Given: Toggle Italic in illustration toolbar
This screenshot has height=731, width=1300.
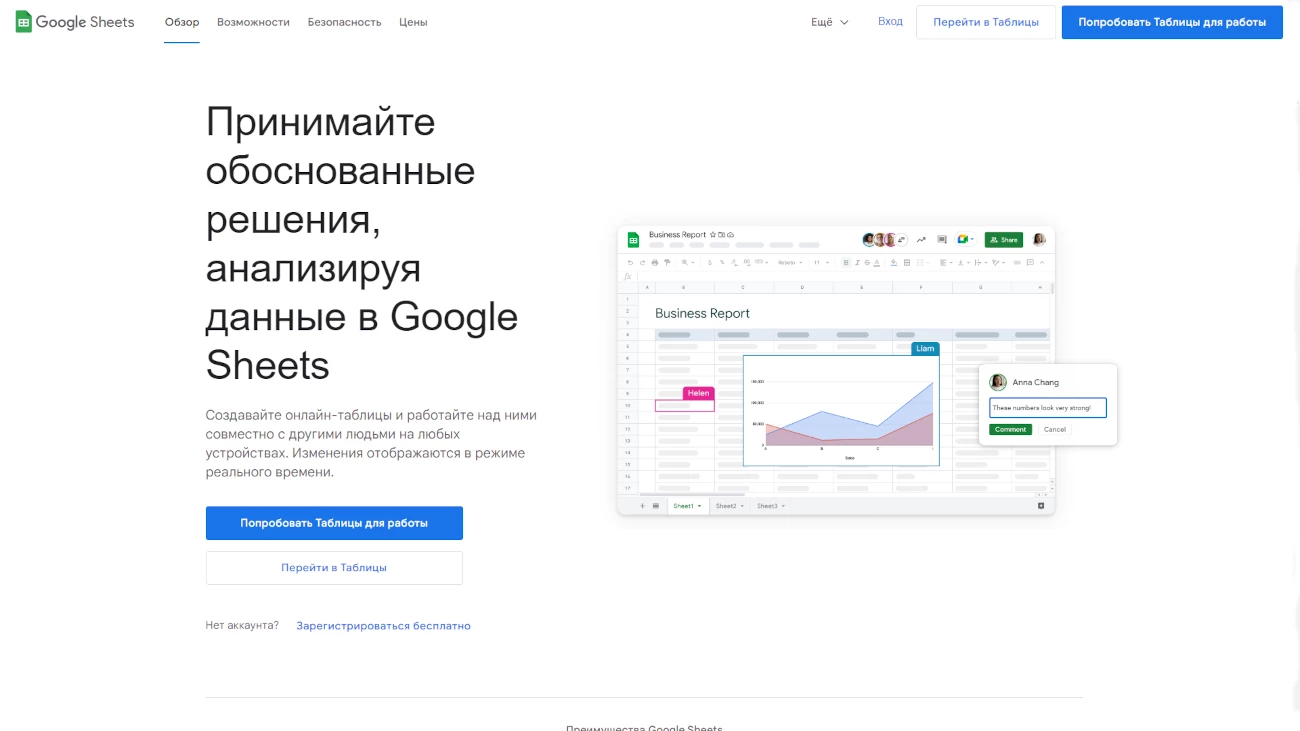Looking at the screenshot, I should coord(857,262).
